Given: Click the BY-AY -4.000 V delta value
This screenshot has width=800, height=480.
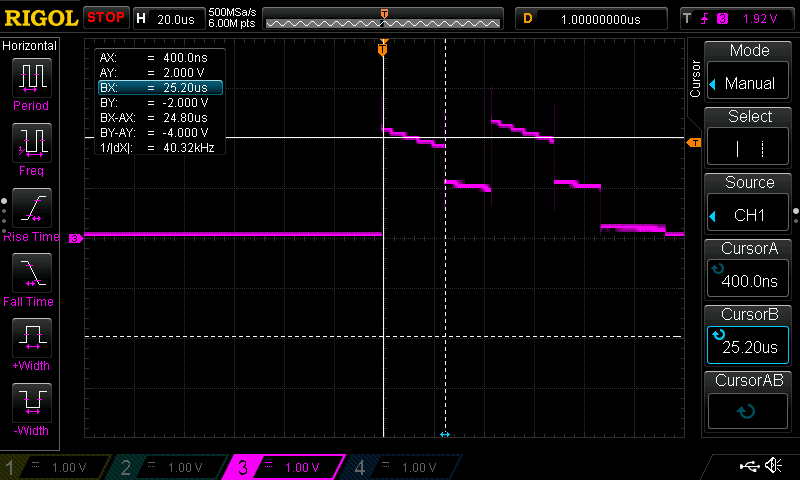Looking at the screenshot, I should 185,133.
